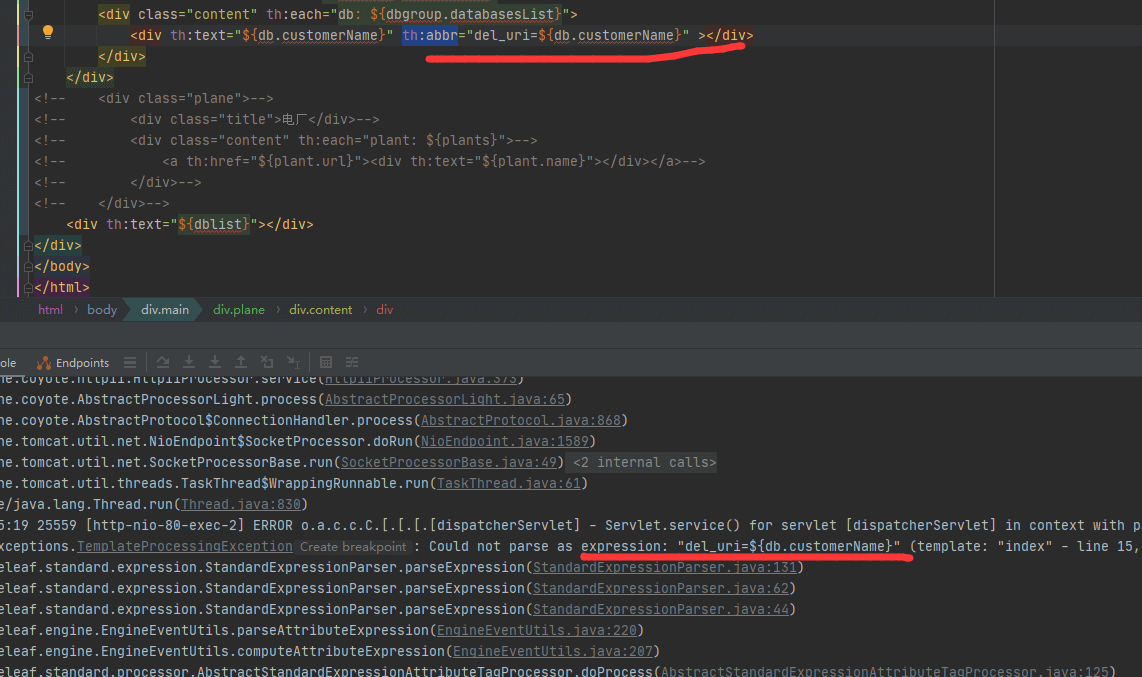The image size is (1142, 677).
Task: Toggle fold marker at closing html tag
Action: pyautogui.click(x=27, y=287)
